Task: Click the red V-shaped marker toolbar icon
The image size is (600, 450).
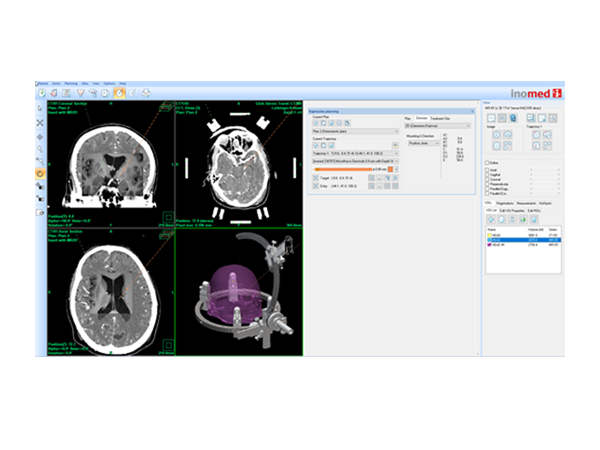Action: tap(80, 93)
